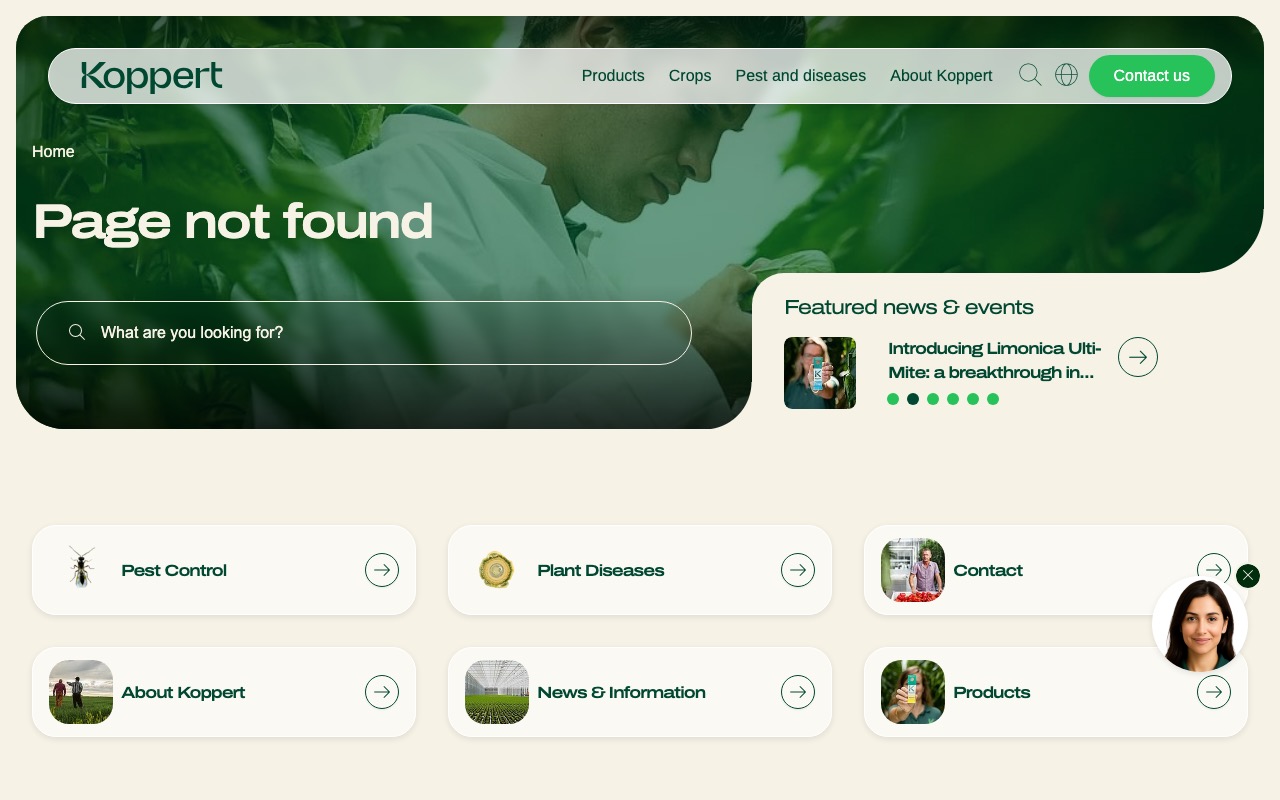Click the Koppert logo
Viewport: 1280px width, 800px height.
click(152, 77)
